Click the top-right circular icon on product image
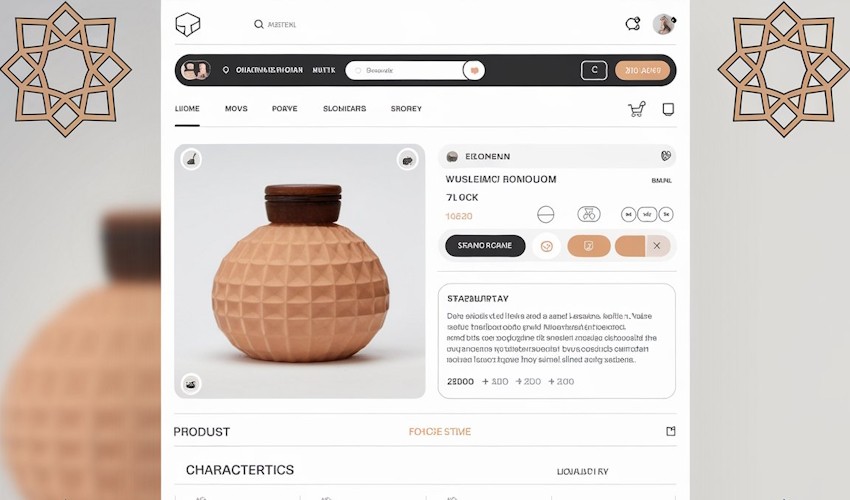This screenshot has height=500, width=850. tap(408, 160)
